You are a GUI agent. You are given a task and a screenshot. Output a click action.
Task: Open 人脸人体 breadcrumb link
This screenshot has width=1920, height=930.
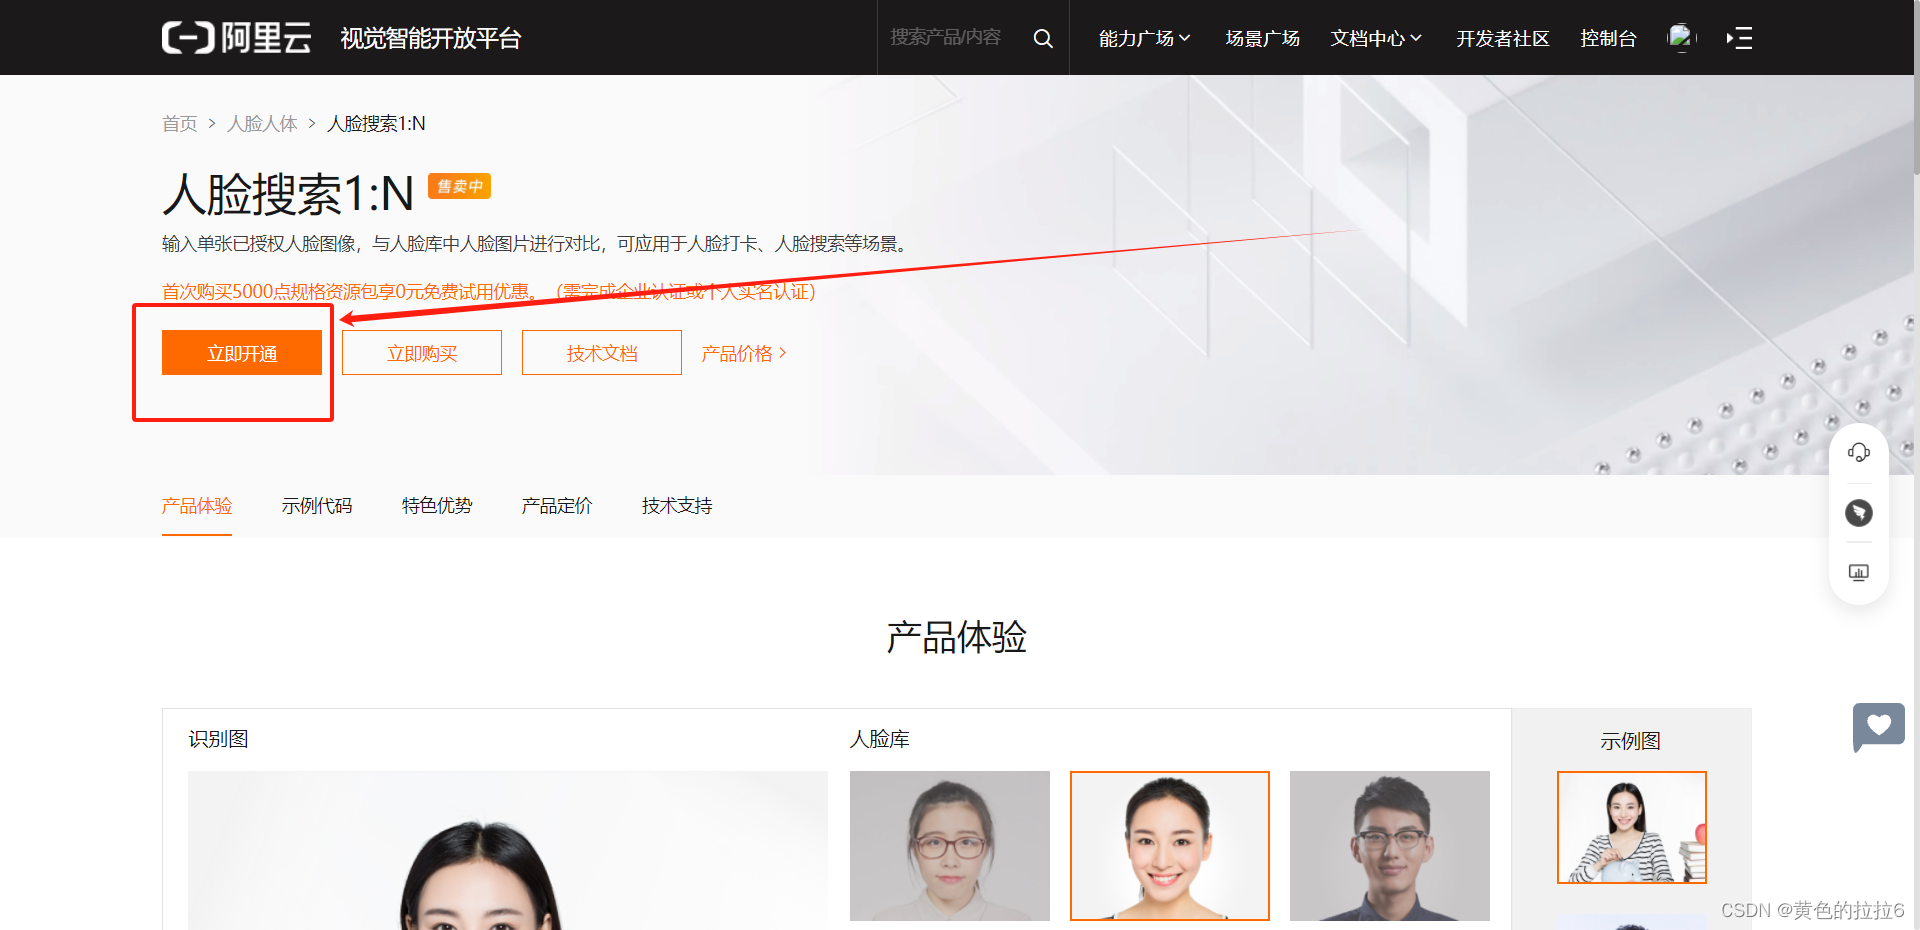pyautogui.click(x=262, y=123)
